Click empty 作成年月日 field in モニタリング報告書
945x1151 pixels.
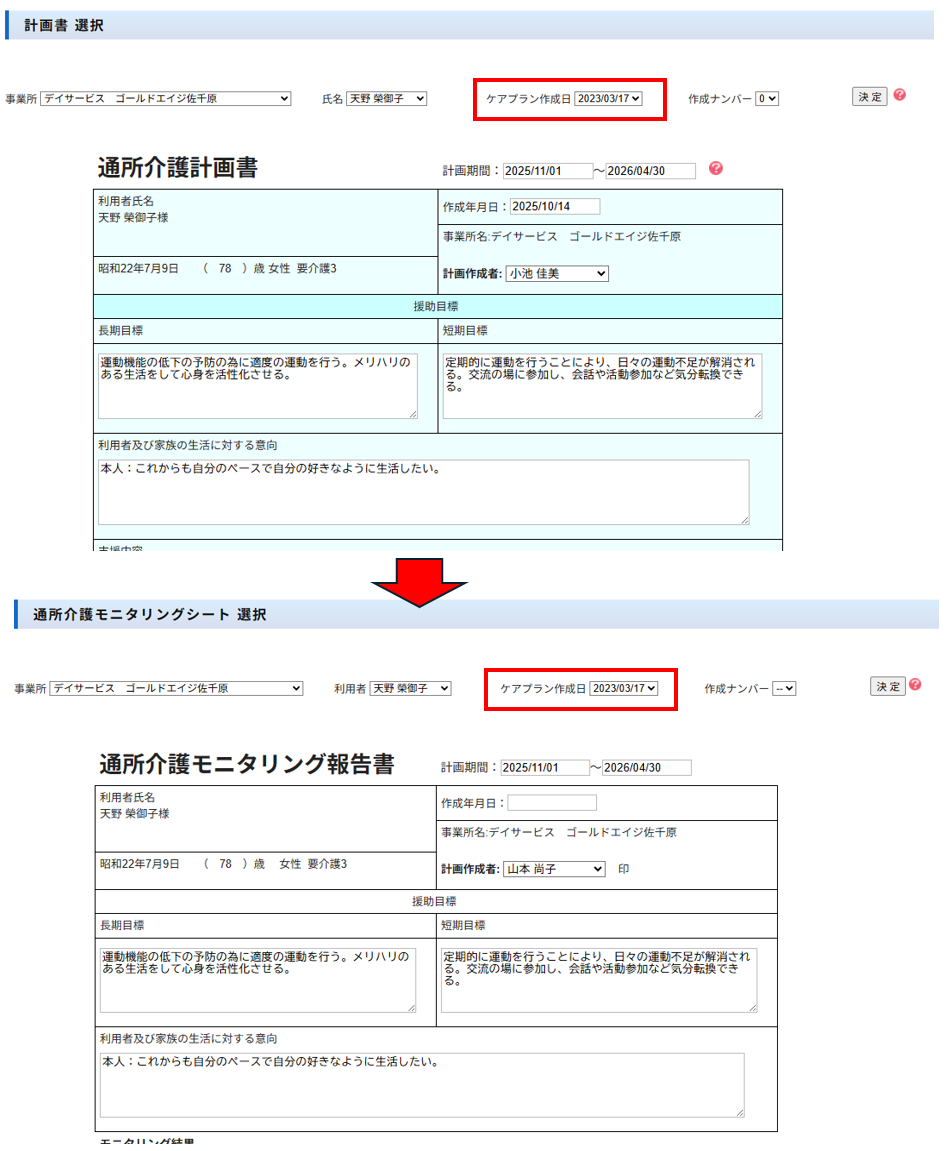tap(552, 803)
